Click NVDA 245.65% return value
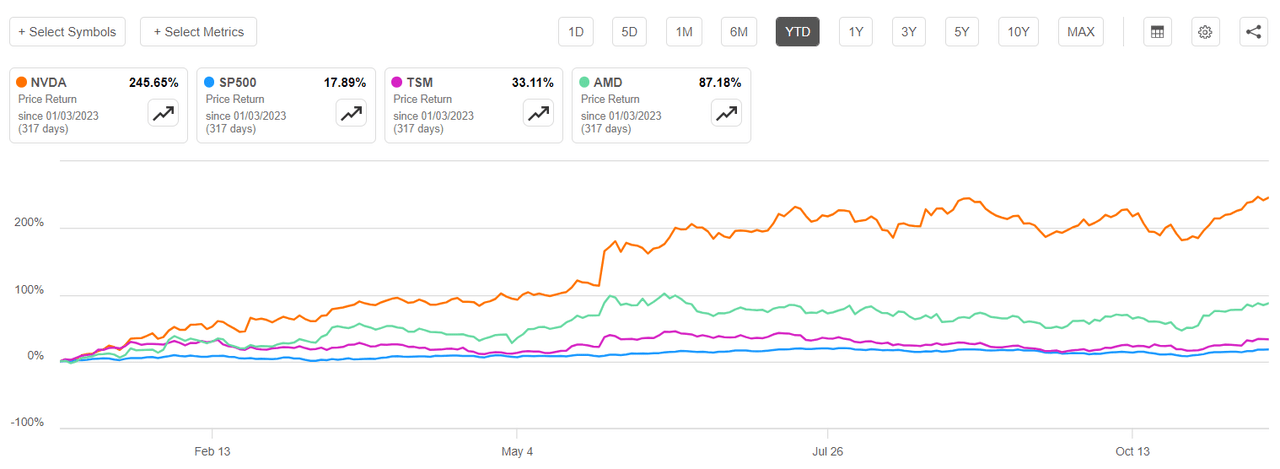The image size is (1280, 469). pyautogui.click(x=153, y=83)
